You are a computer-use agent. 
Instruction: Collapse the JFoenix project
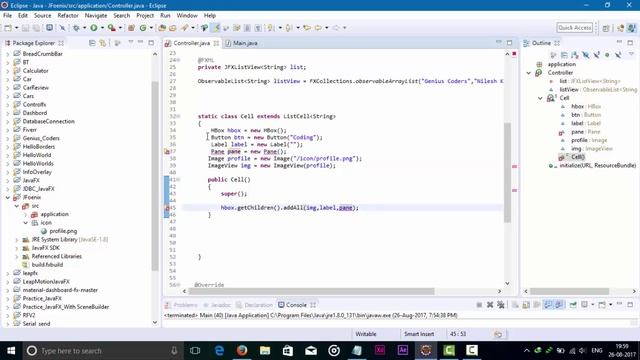pos(8,197)
